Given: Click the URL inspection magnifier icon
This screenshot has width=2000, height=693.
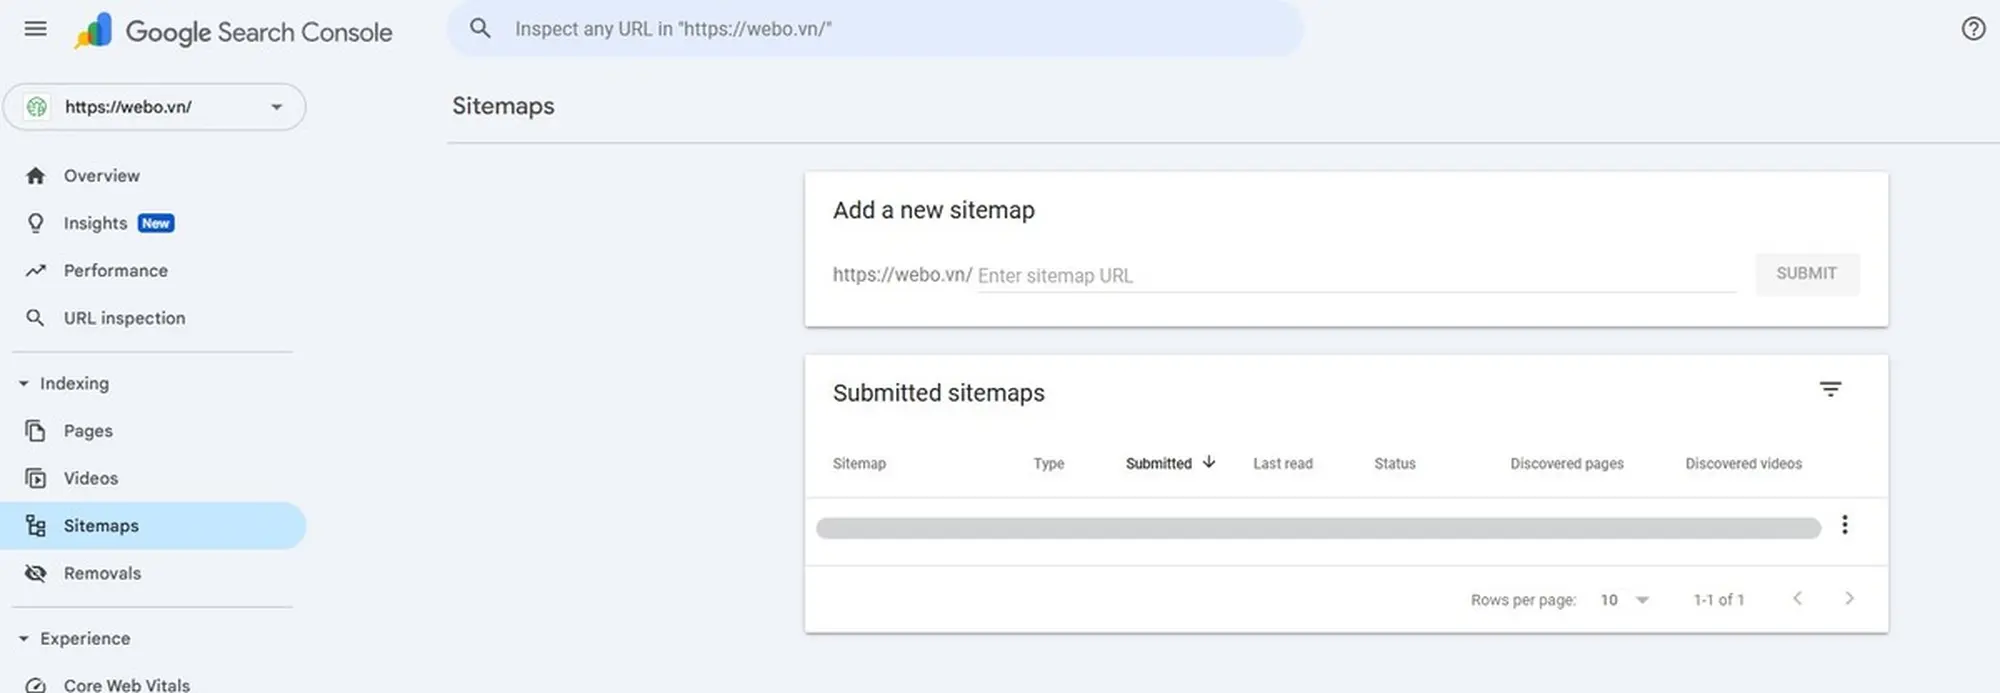Looking at the screenshot, I should 36,318.
